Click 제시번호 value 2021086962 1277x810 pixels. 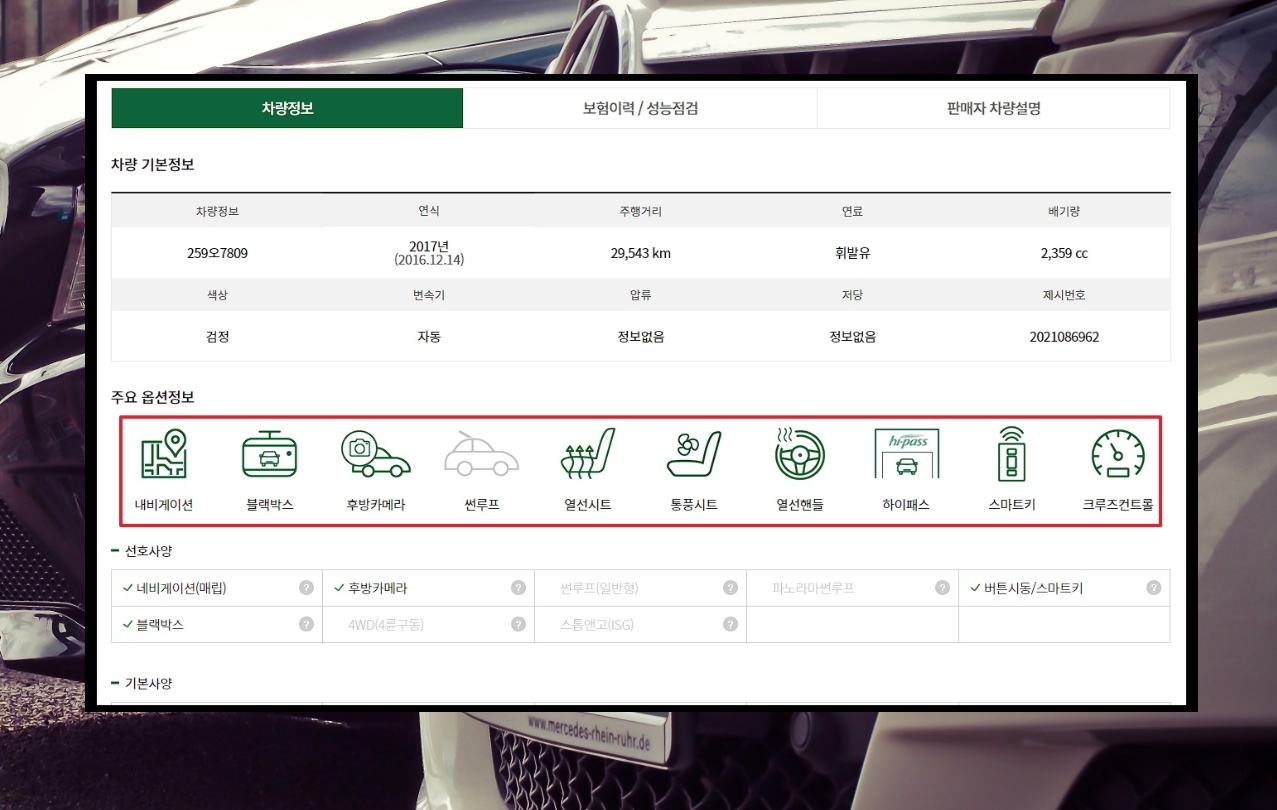(1064, 337)
